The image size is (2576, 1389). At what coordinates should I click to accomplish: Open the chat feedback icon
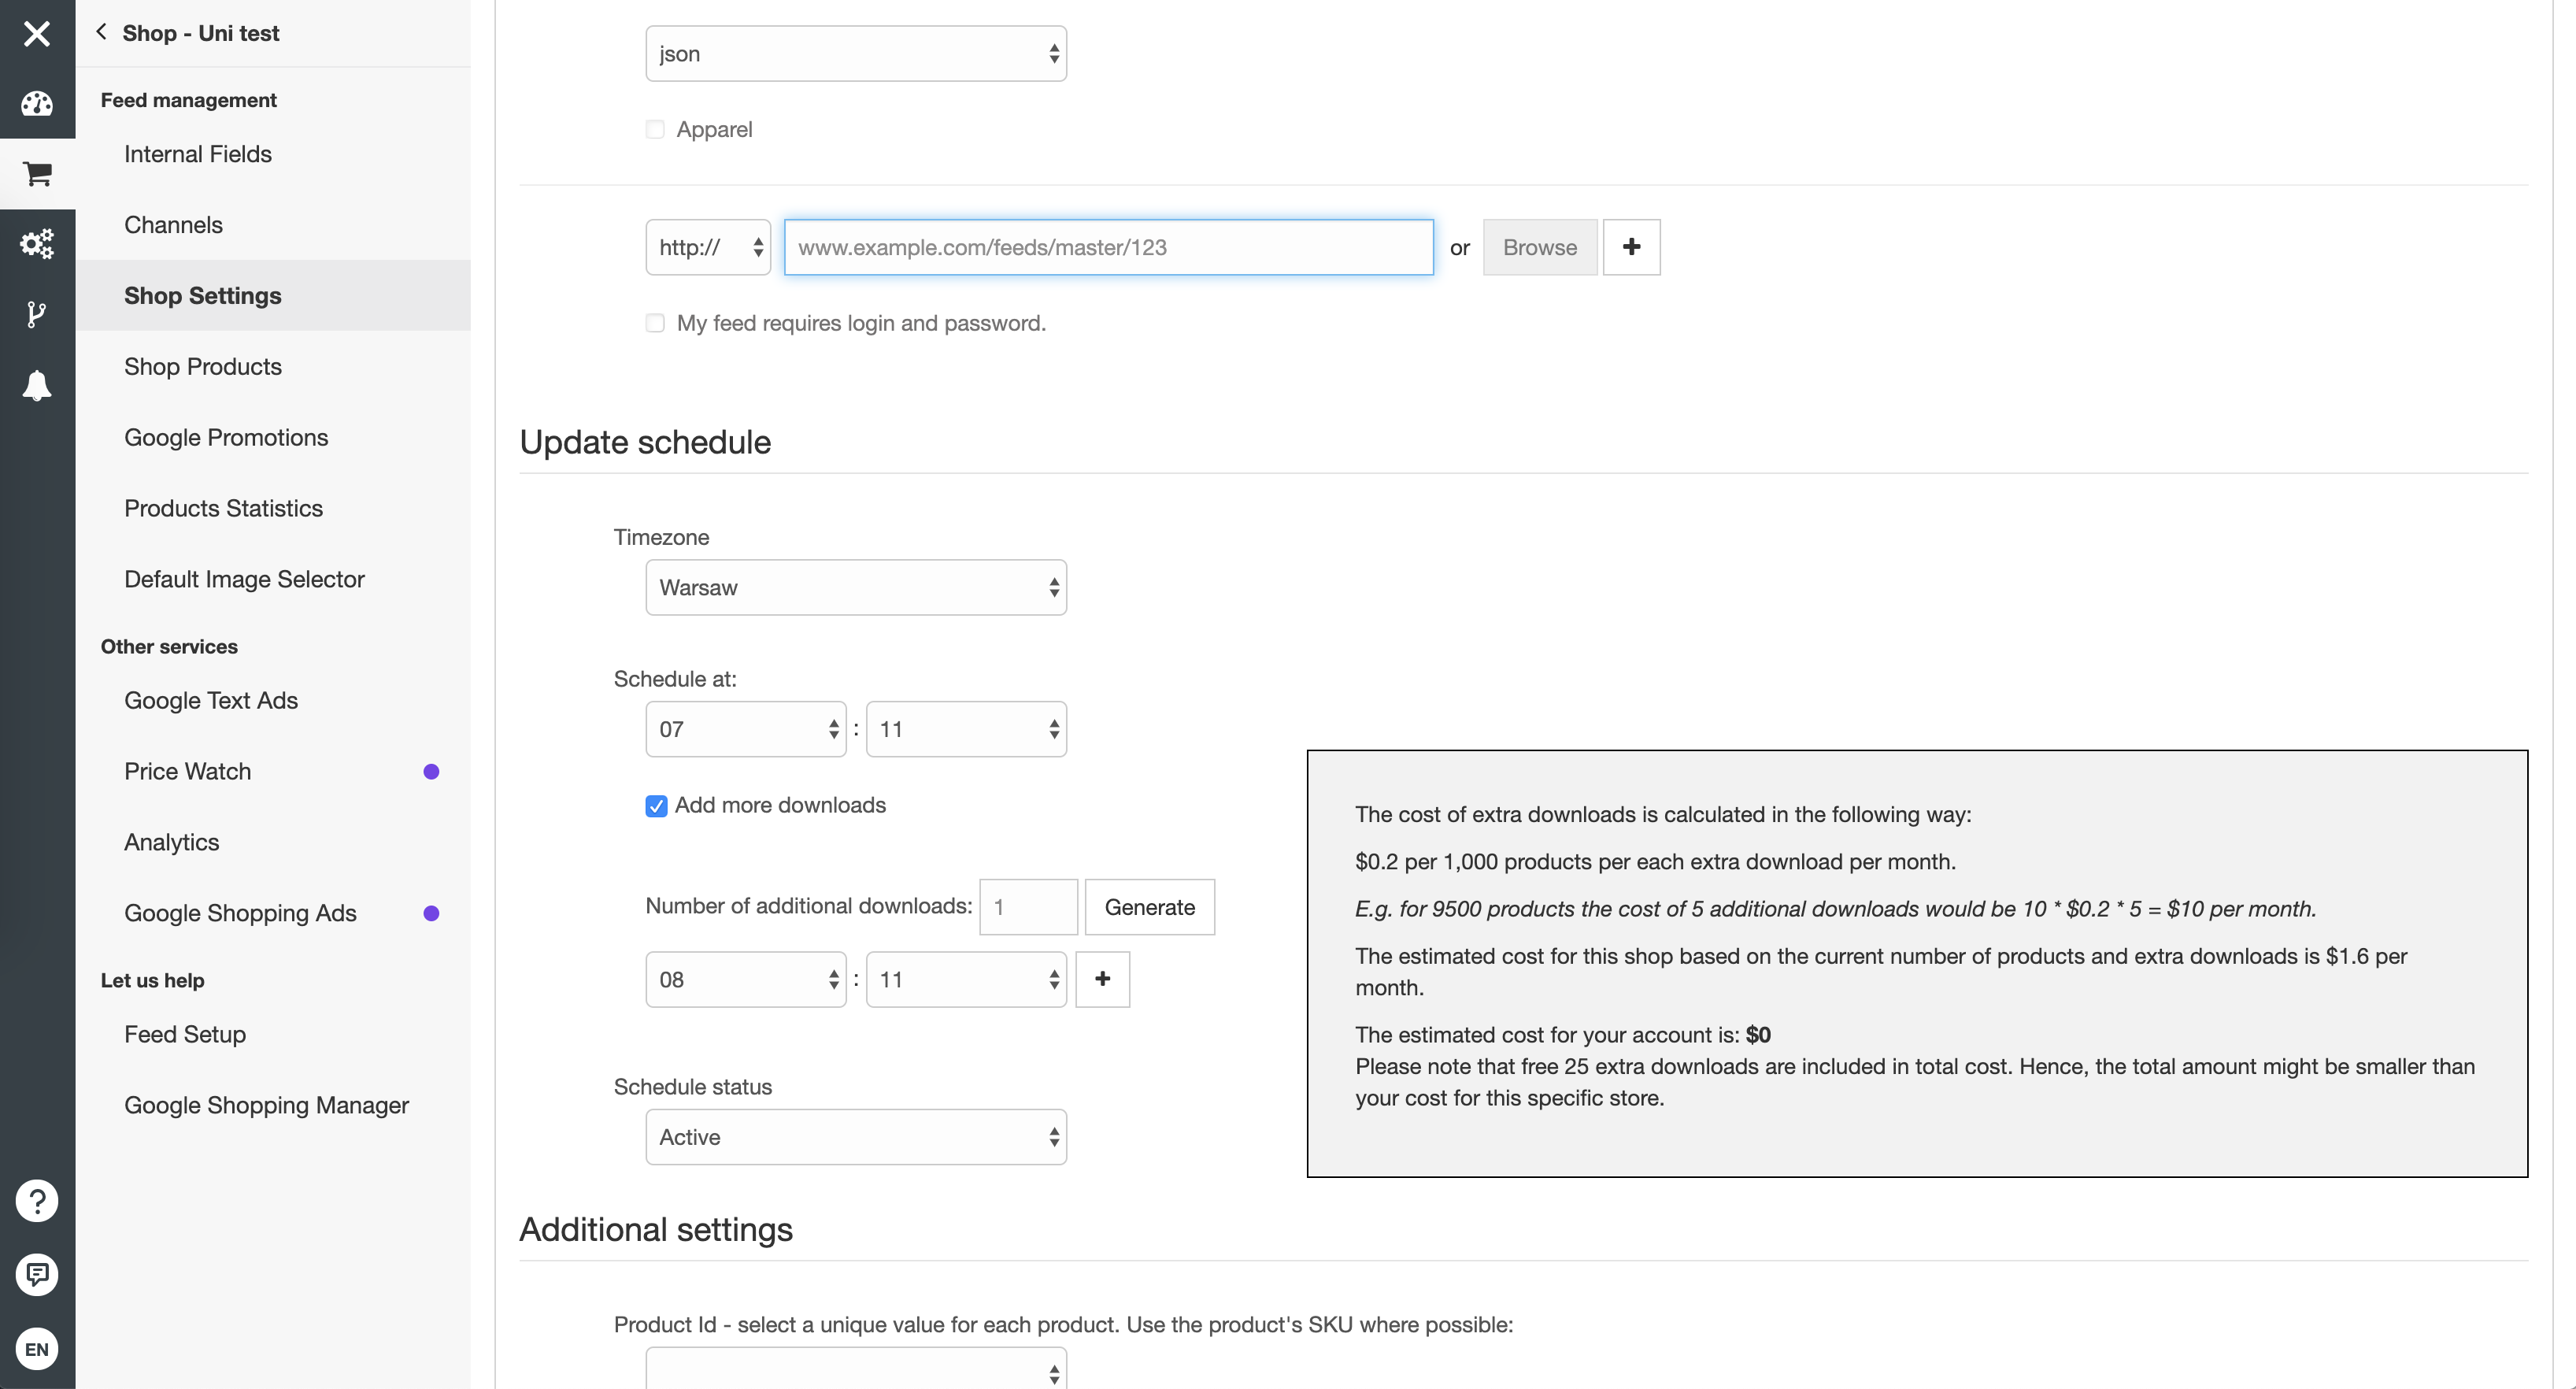click(x=37, y=1273)
